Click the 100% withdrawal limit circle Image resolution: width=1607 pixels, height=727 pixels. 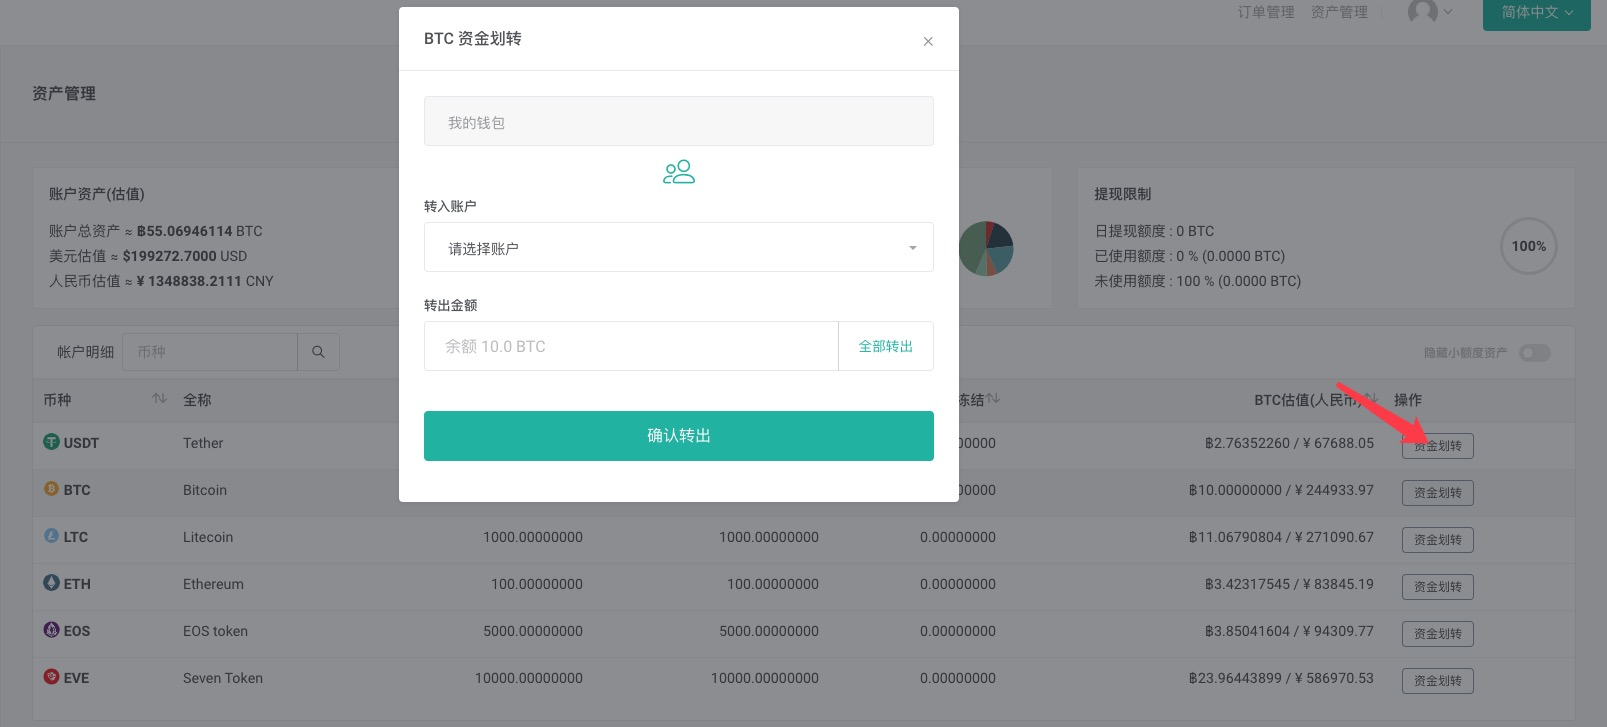pyautogui.click(x=1529, y=246)
